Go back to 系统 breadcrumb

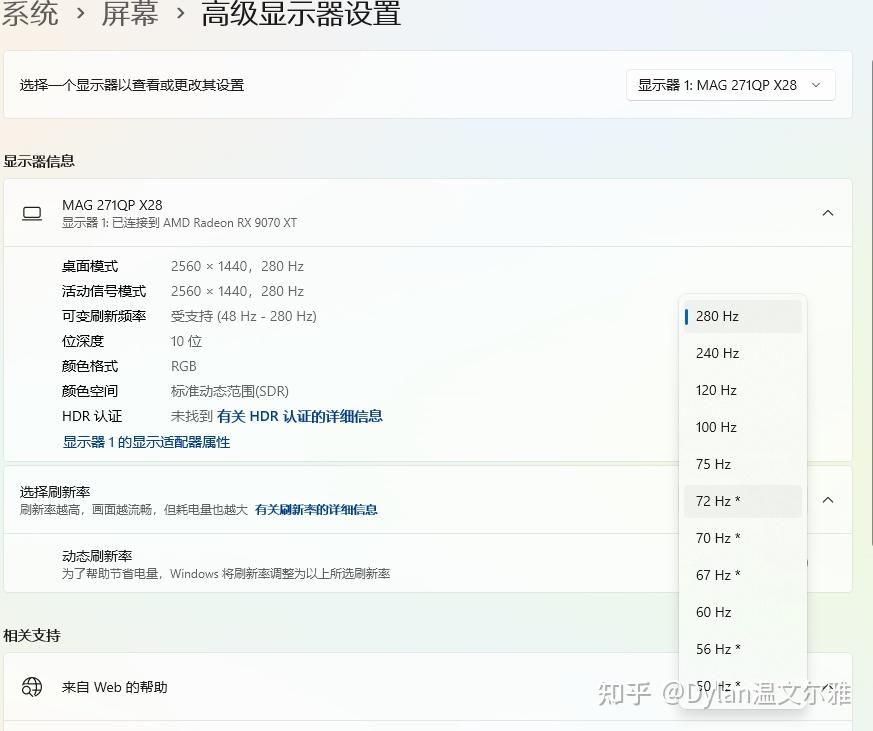[30, 13]
